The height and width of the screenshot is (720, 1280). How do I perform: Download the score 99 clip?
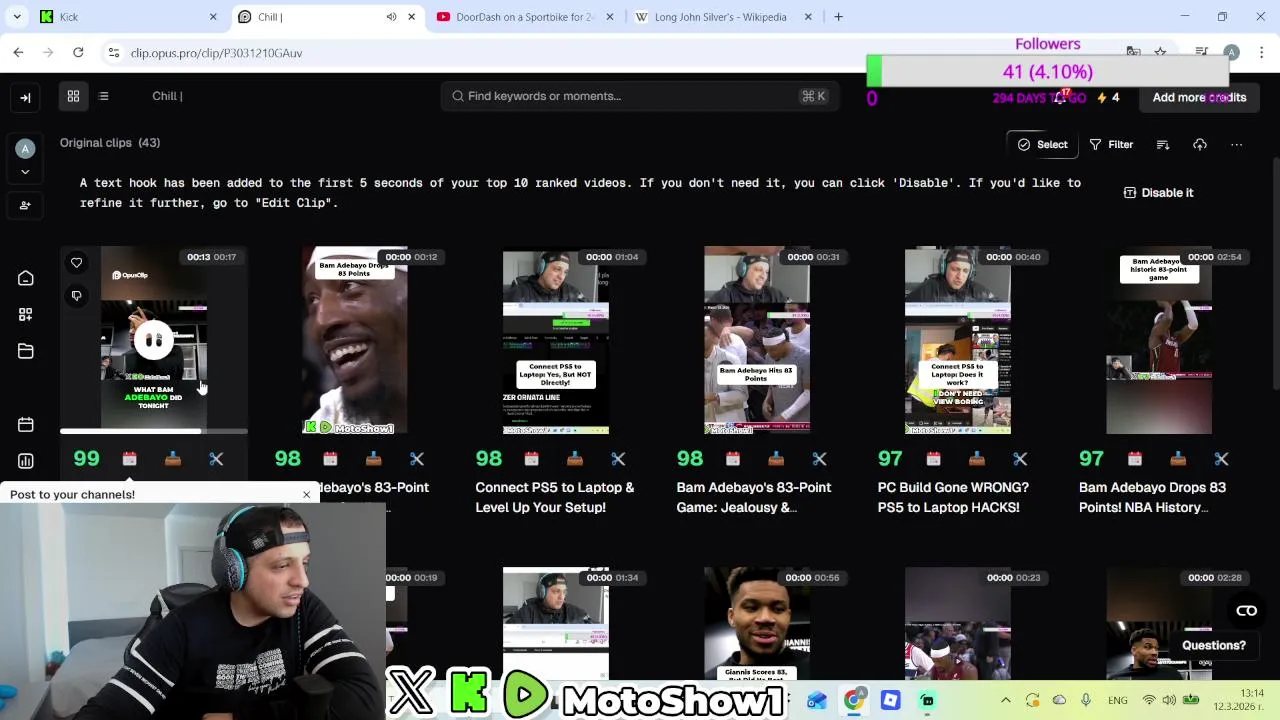point(173,459)
